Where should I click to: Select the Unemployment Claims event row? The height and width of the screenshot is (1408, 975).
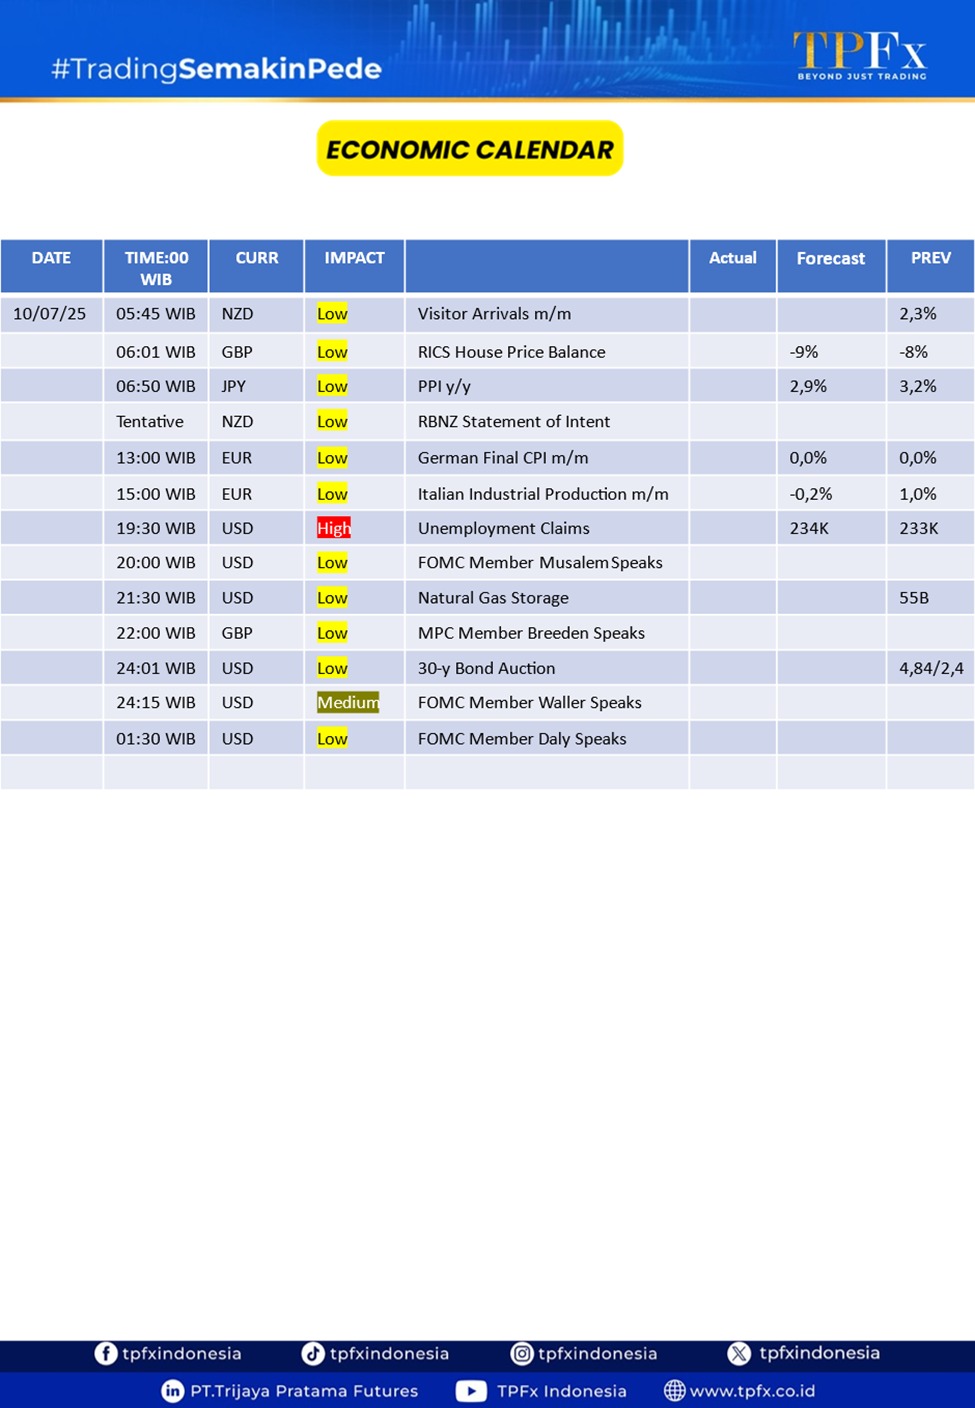pos(504,528)
